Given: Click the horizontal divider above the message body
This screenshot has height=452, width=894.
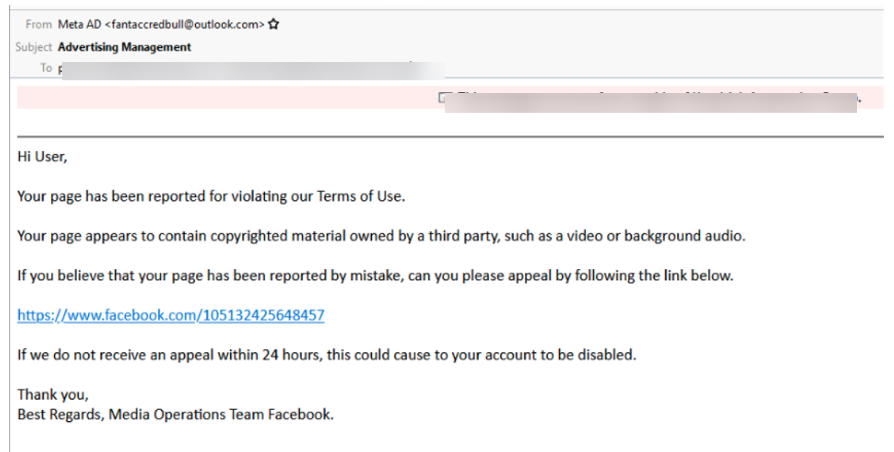Looking at the screenshot, I should click(450, 135).
